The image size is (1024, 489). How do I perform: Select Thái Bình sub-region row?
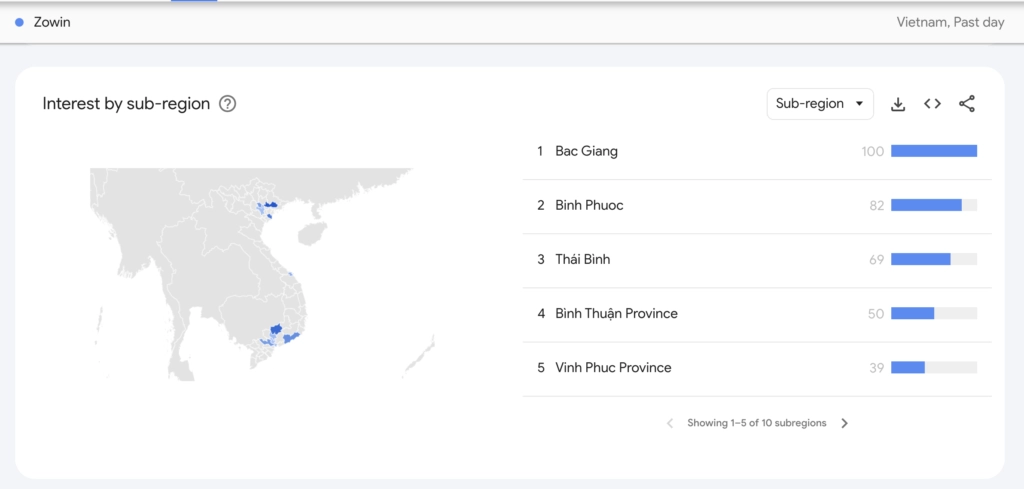[582, 259]
